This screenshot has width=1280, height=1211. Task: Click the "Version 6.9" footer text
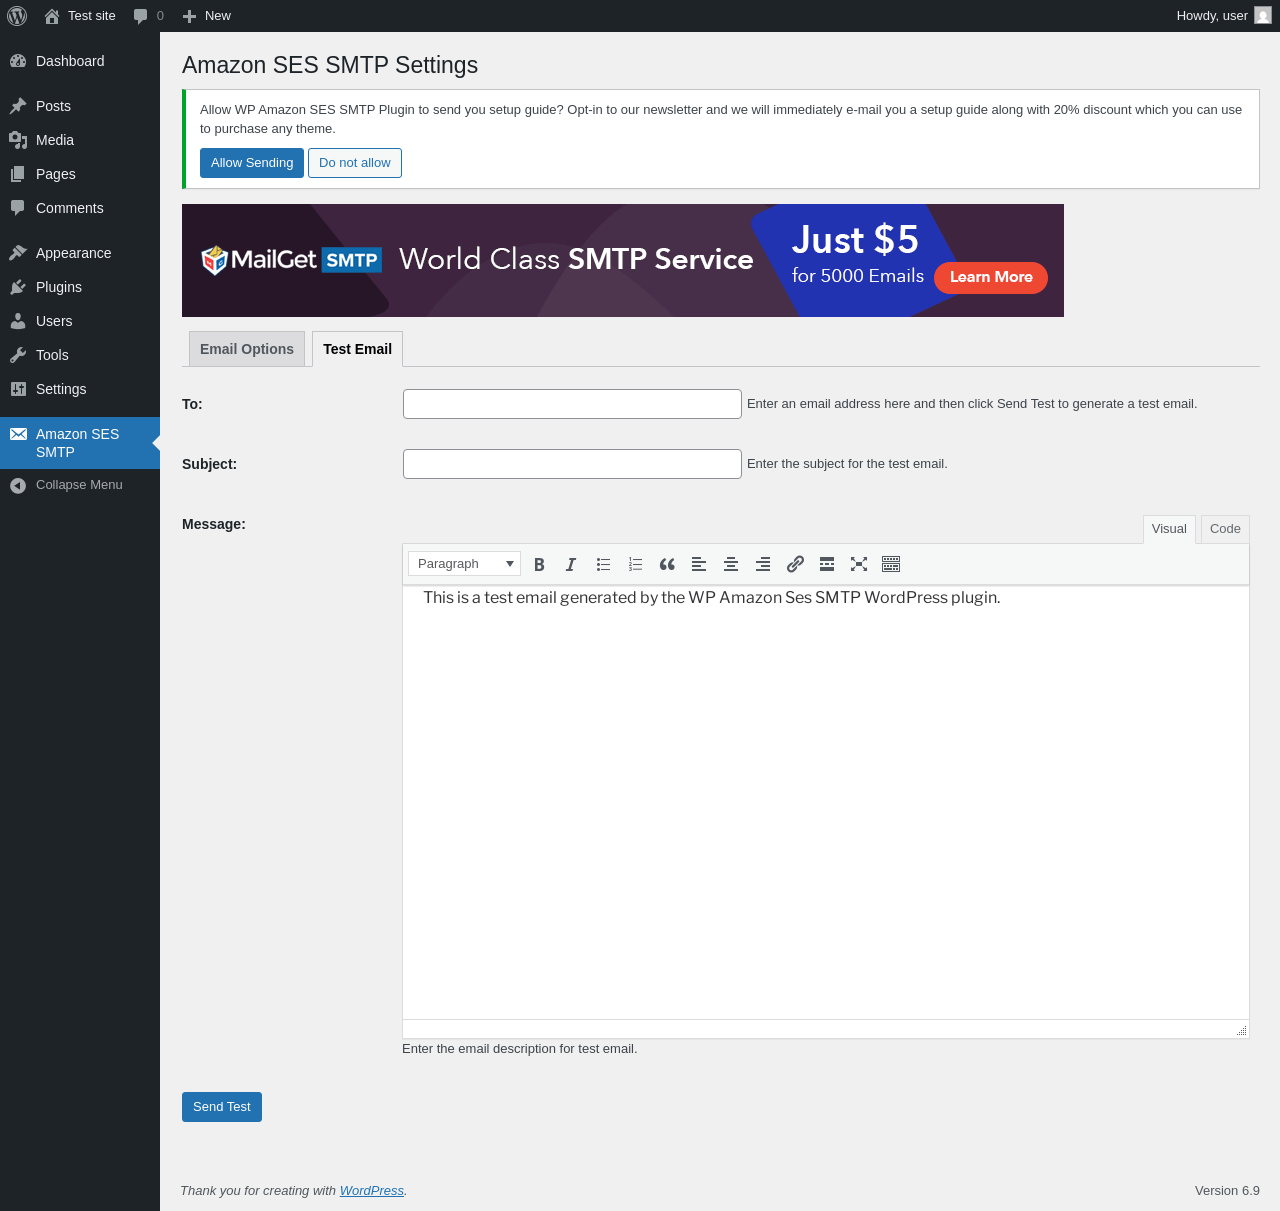click(1227, 1191)
